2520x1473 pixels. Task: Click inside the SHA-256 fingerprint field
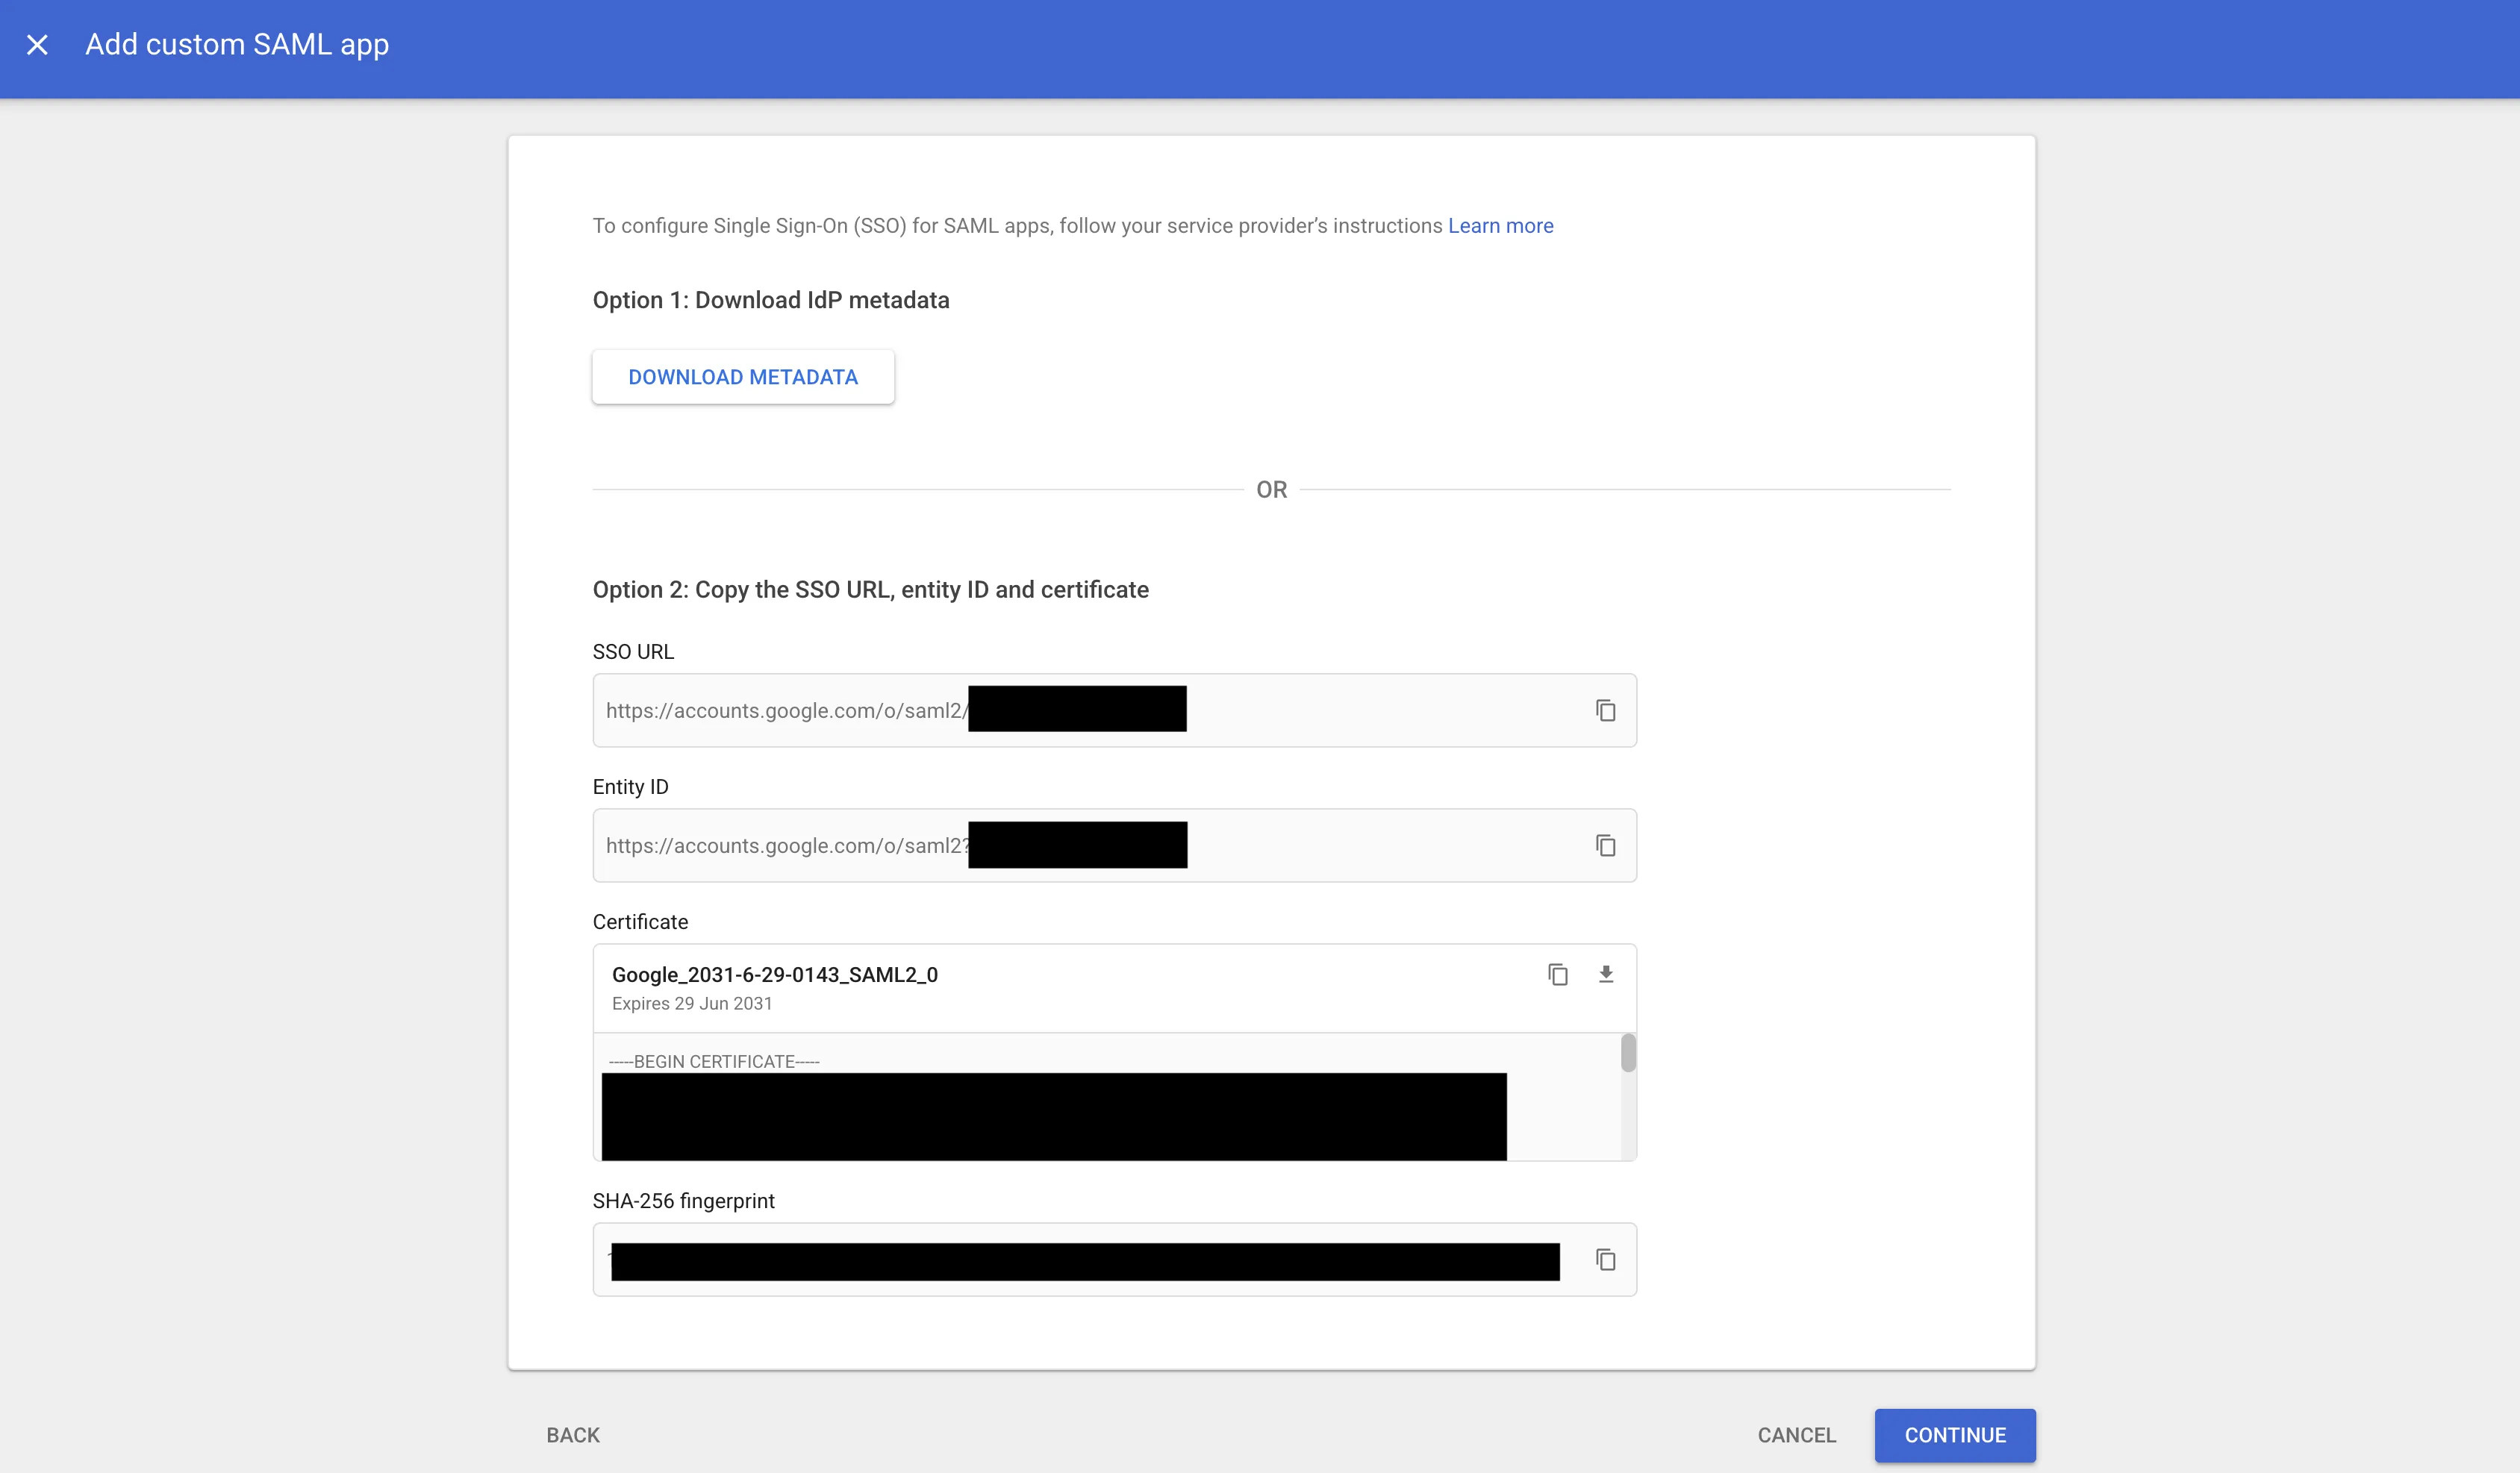click(1114, 1259)
